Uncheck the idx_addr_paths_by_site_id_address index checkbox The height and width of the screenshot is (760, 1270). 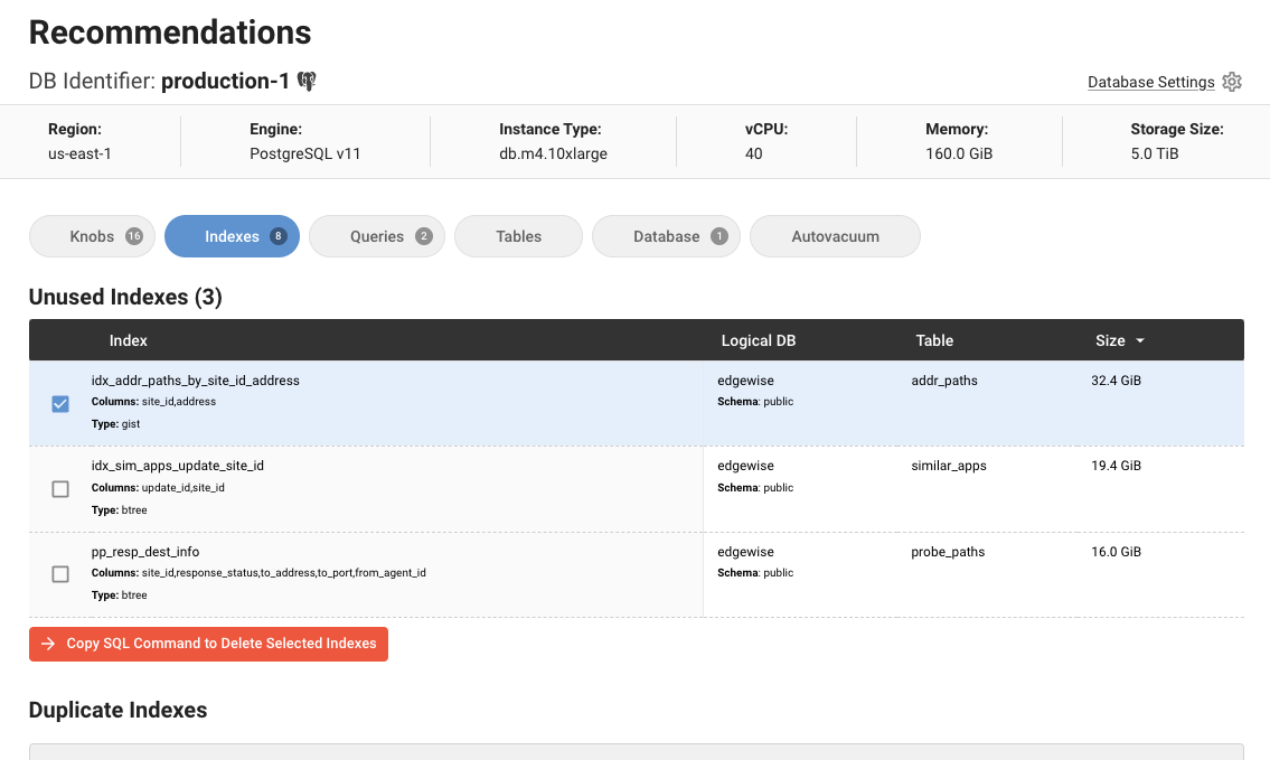60,404
